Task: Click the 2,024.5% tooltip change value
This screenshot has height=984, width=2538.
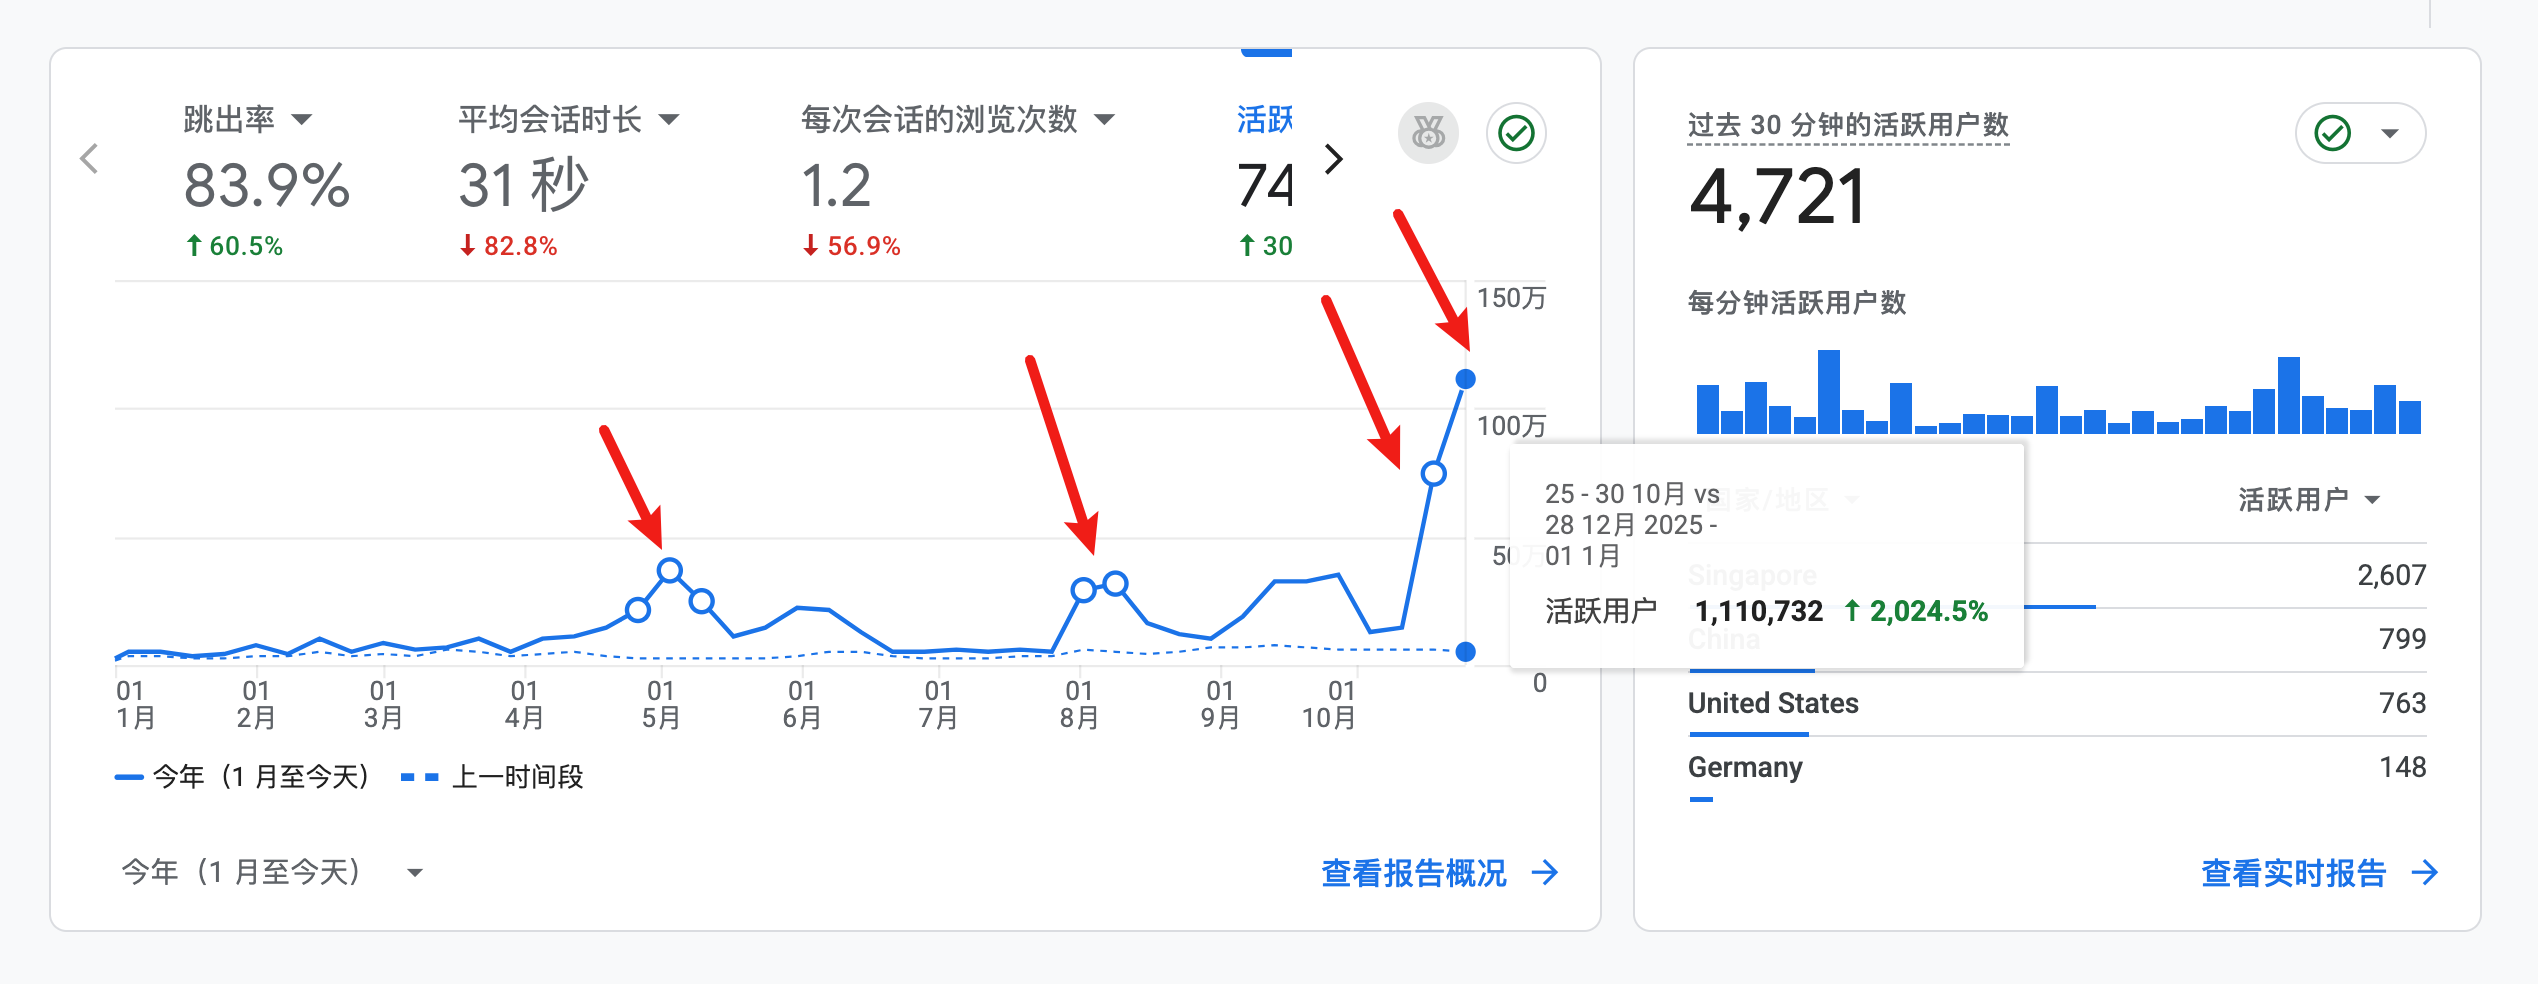Action: tap(1916, 611)
